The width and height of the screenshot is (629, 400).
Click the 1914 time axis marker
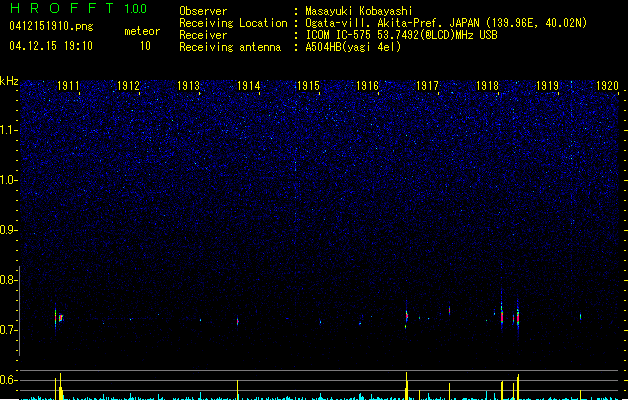tap(248, 86)
